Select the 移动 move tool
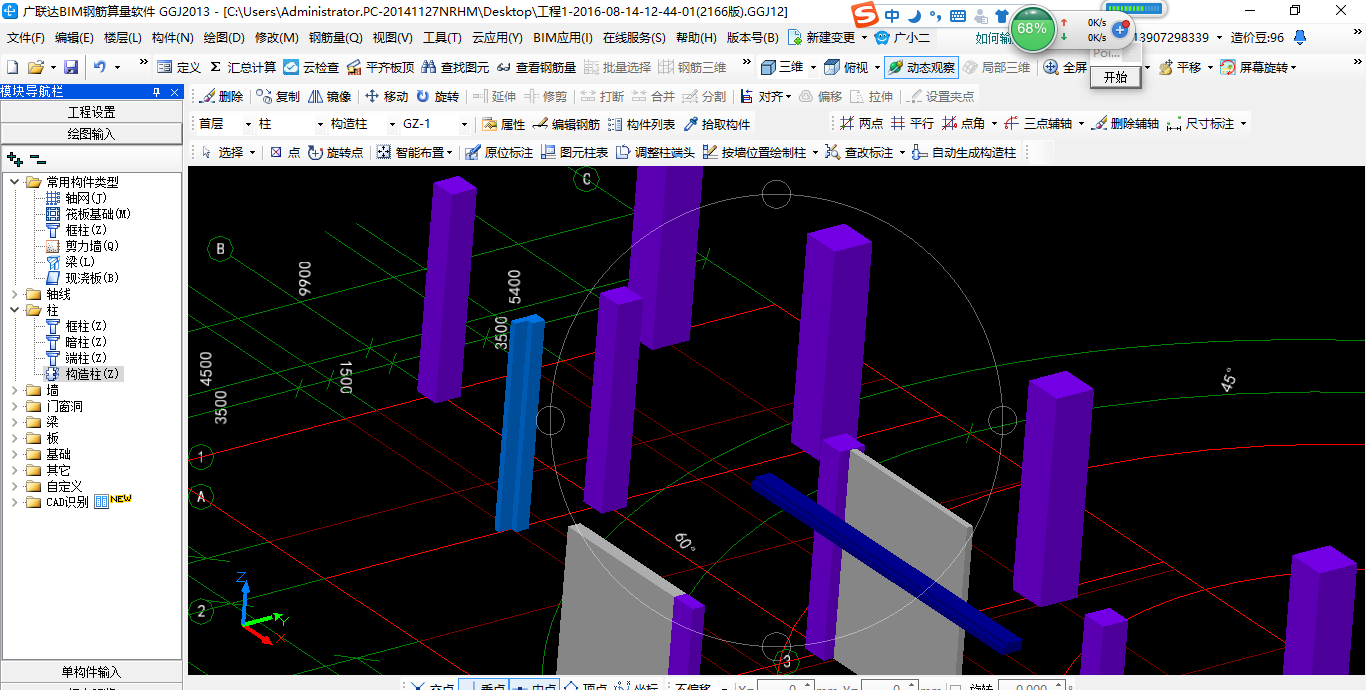The width and height of the screenshot is (1366, 690). 386,96
